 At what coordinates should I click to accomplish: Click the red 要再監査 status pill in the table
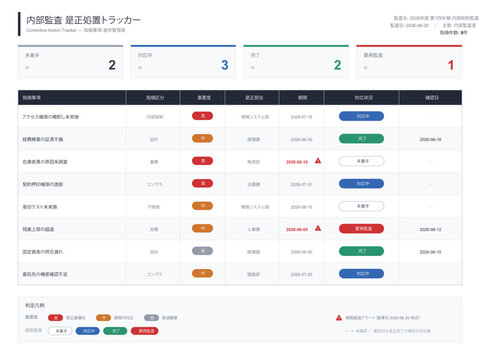pos(361,229)
